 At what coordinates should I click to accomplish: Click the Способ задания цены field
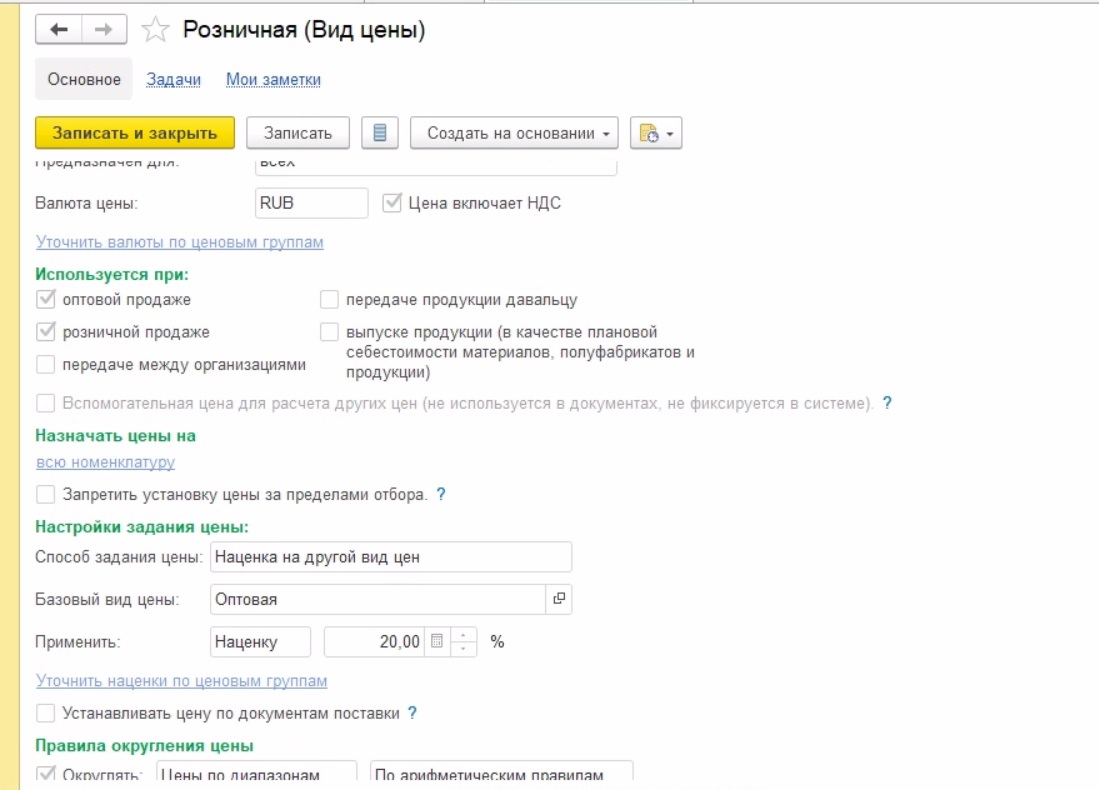tap(390, 557)
